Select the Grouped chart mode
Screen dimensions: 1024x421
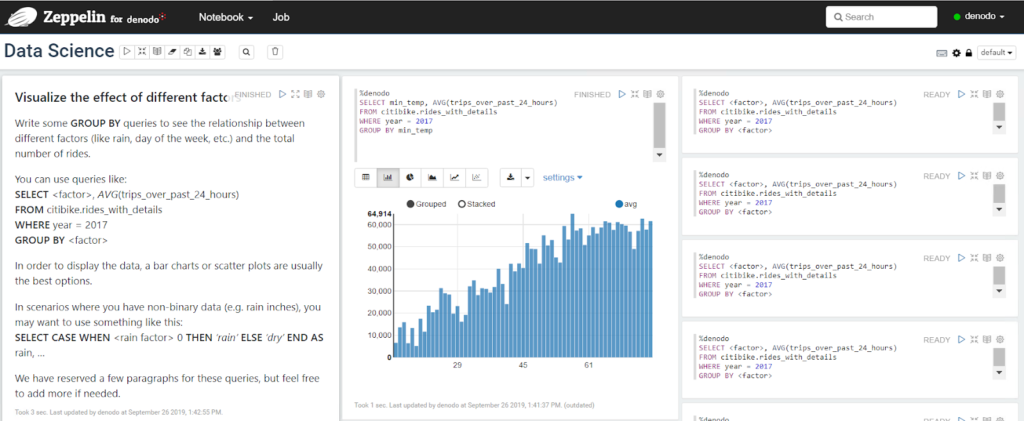(x=427, y=204)
